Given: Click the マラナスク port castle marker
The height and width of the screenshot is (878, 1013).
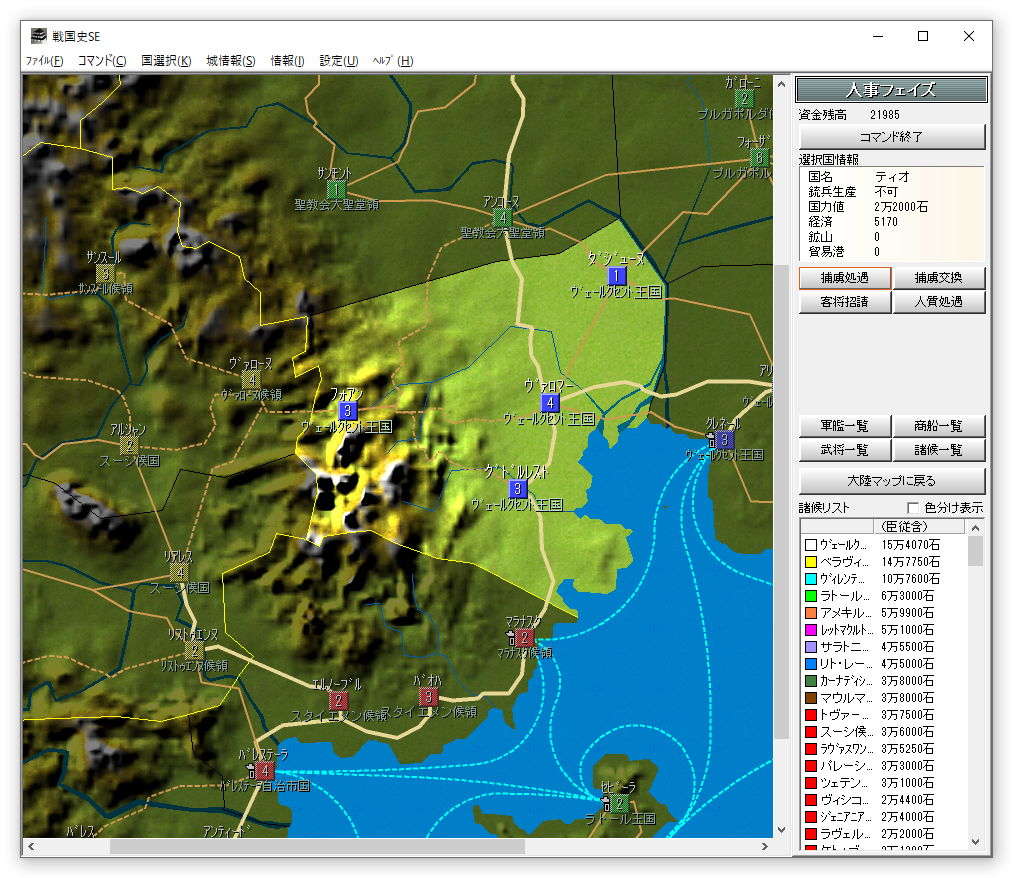Looking at the screenshot, I should pos(525,636).
